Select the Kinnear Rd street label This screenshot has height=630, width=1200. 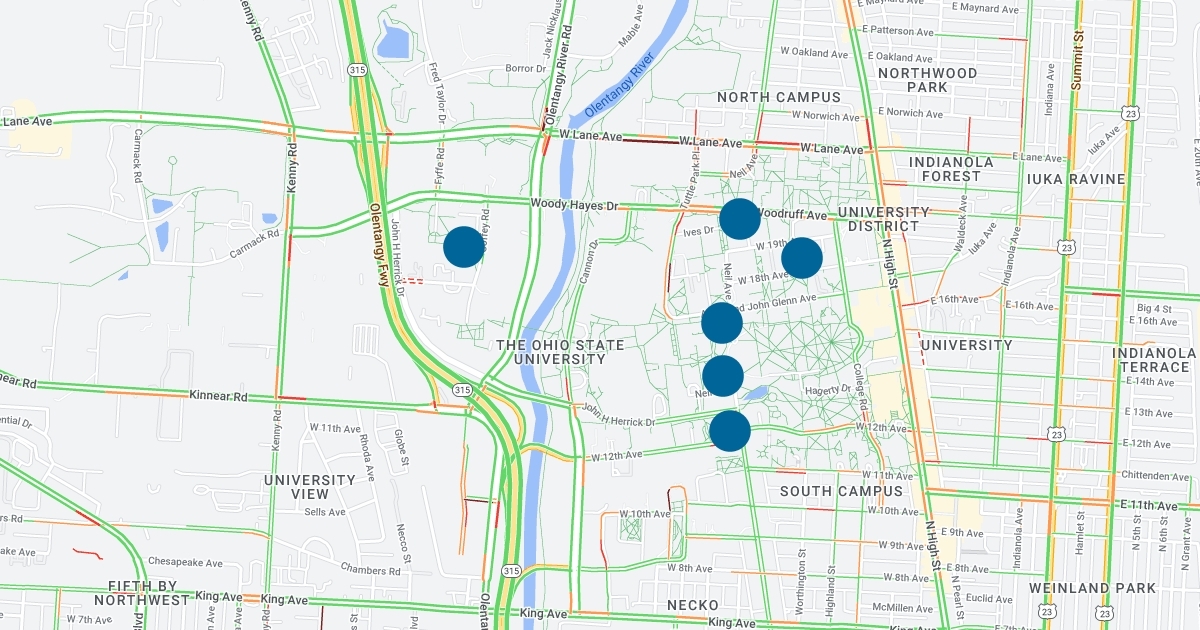(x=218, y=396)
